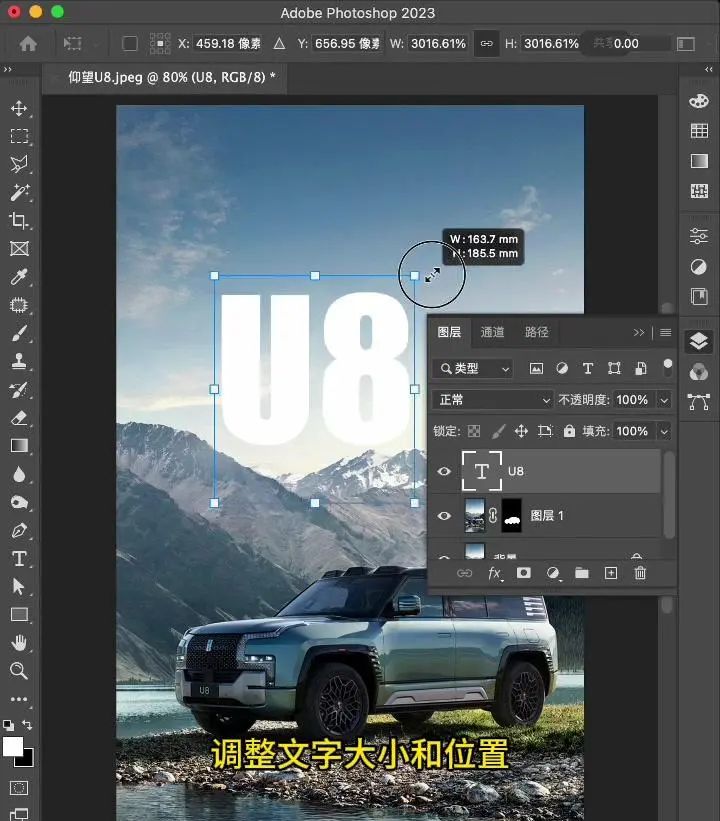Hide the U8 text layer
The image size is (720, 821).
[x=444, y=471]
